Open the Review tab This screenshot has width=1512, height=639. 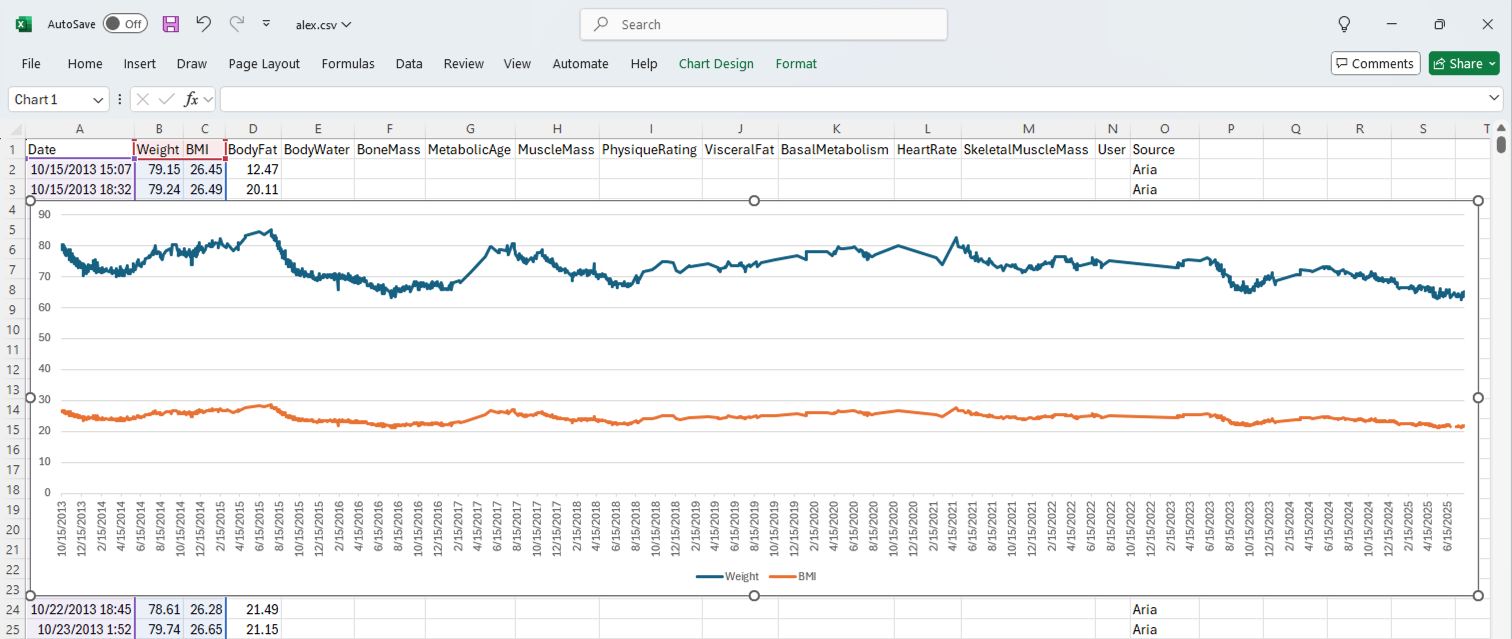(x=464, y=63)
